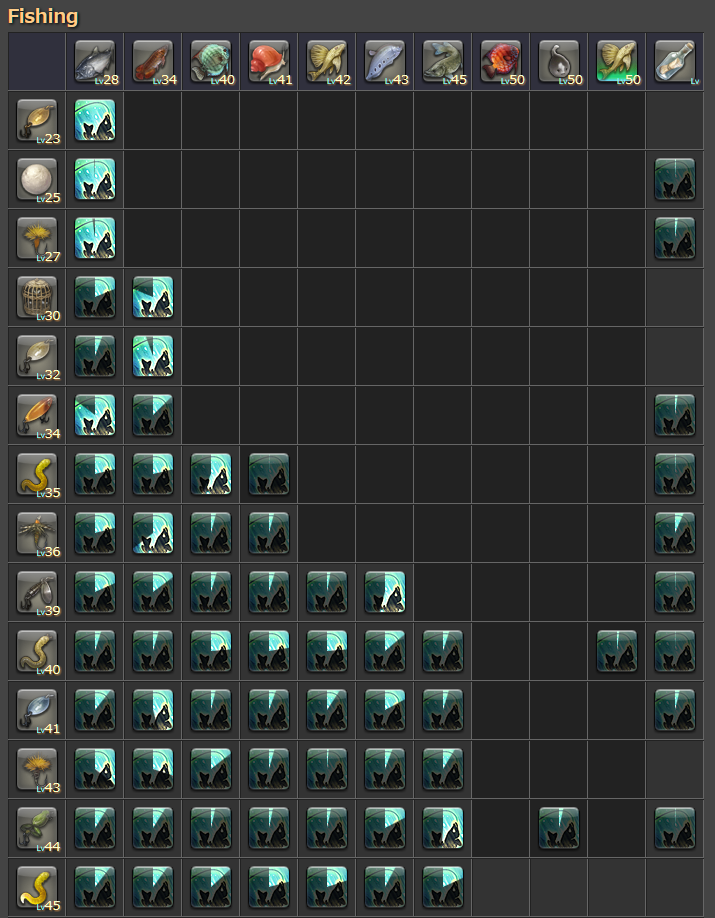Select the Lv41 red snail header icon
Image resolution: width=715 pixels, height=918 pixels.
tap(269, 61)
